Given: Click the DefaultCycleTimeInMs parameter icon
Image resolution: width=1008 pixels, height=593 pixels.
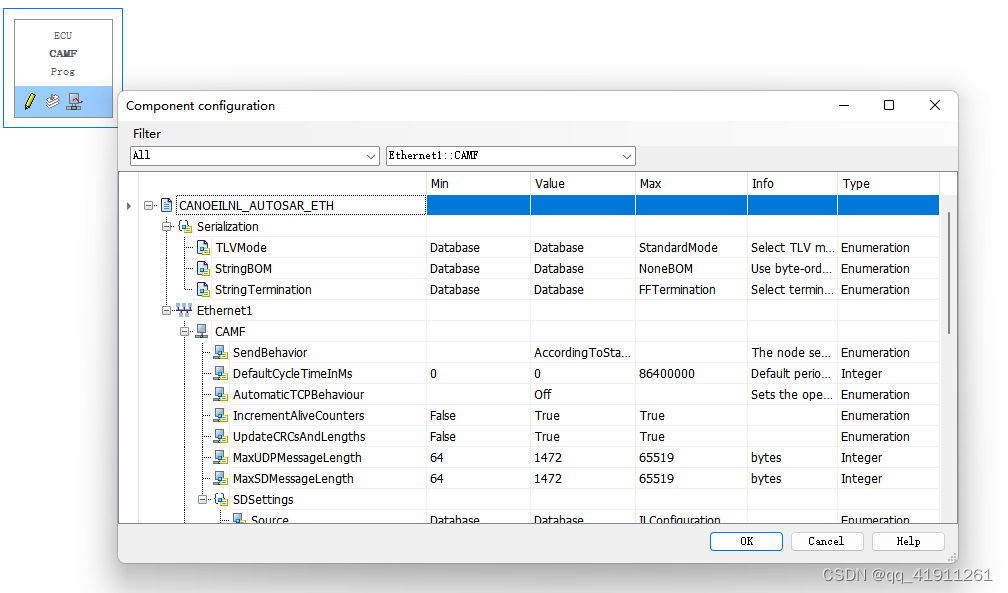Looking at the screenshot, I should [x=221, y=374].
